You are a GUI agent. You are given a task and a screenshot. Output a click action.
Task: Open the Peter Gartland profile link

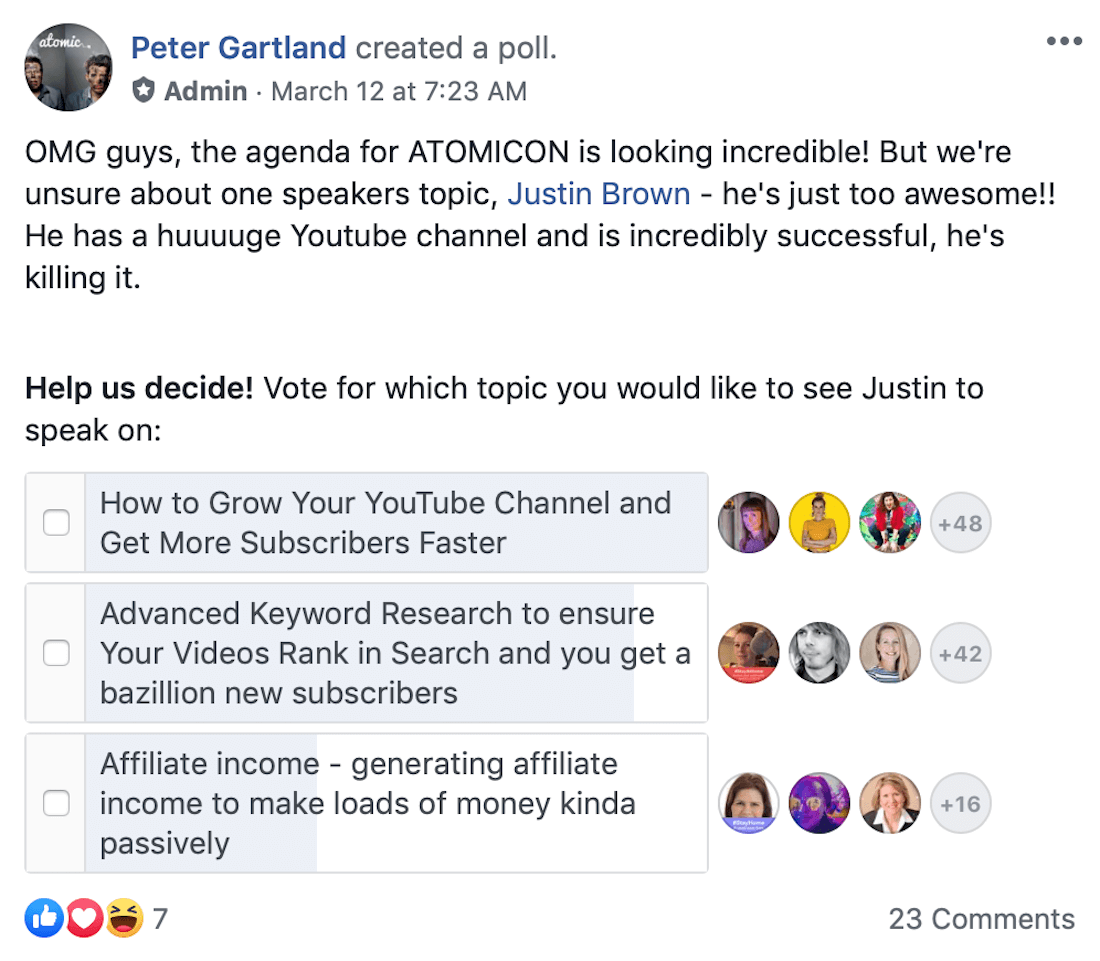(x=239, y=48)
